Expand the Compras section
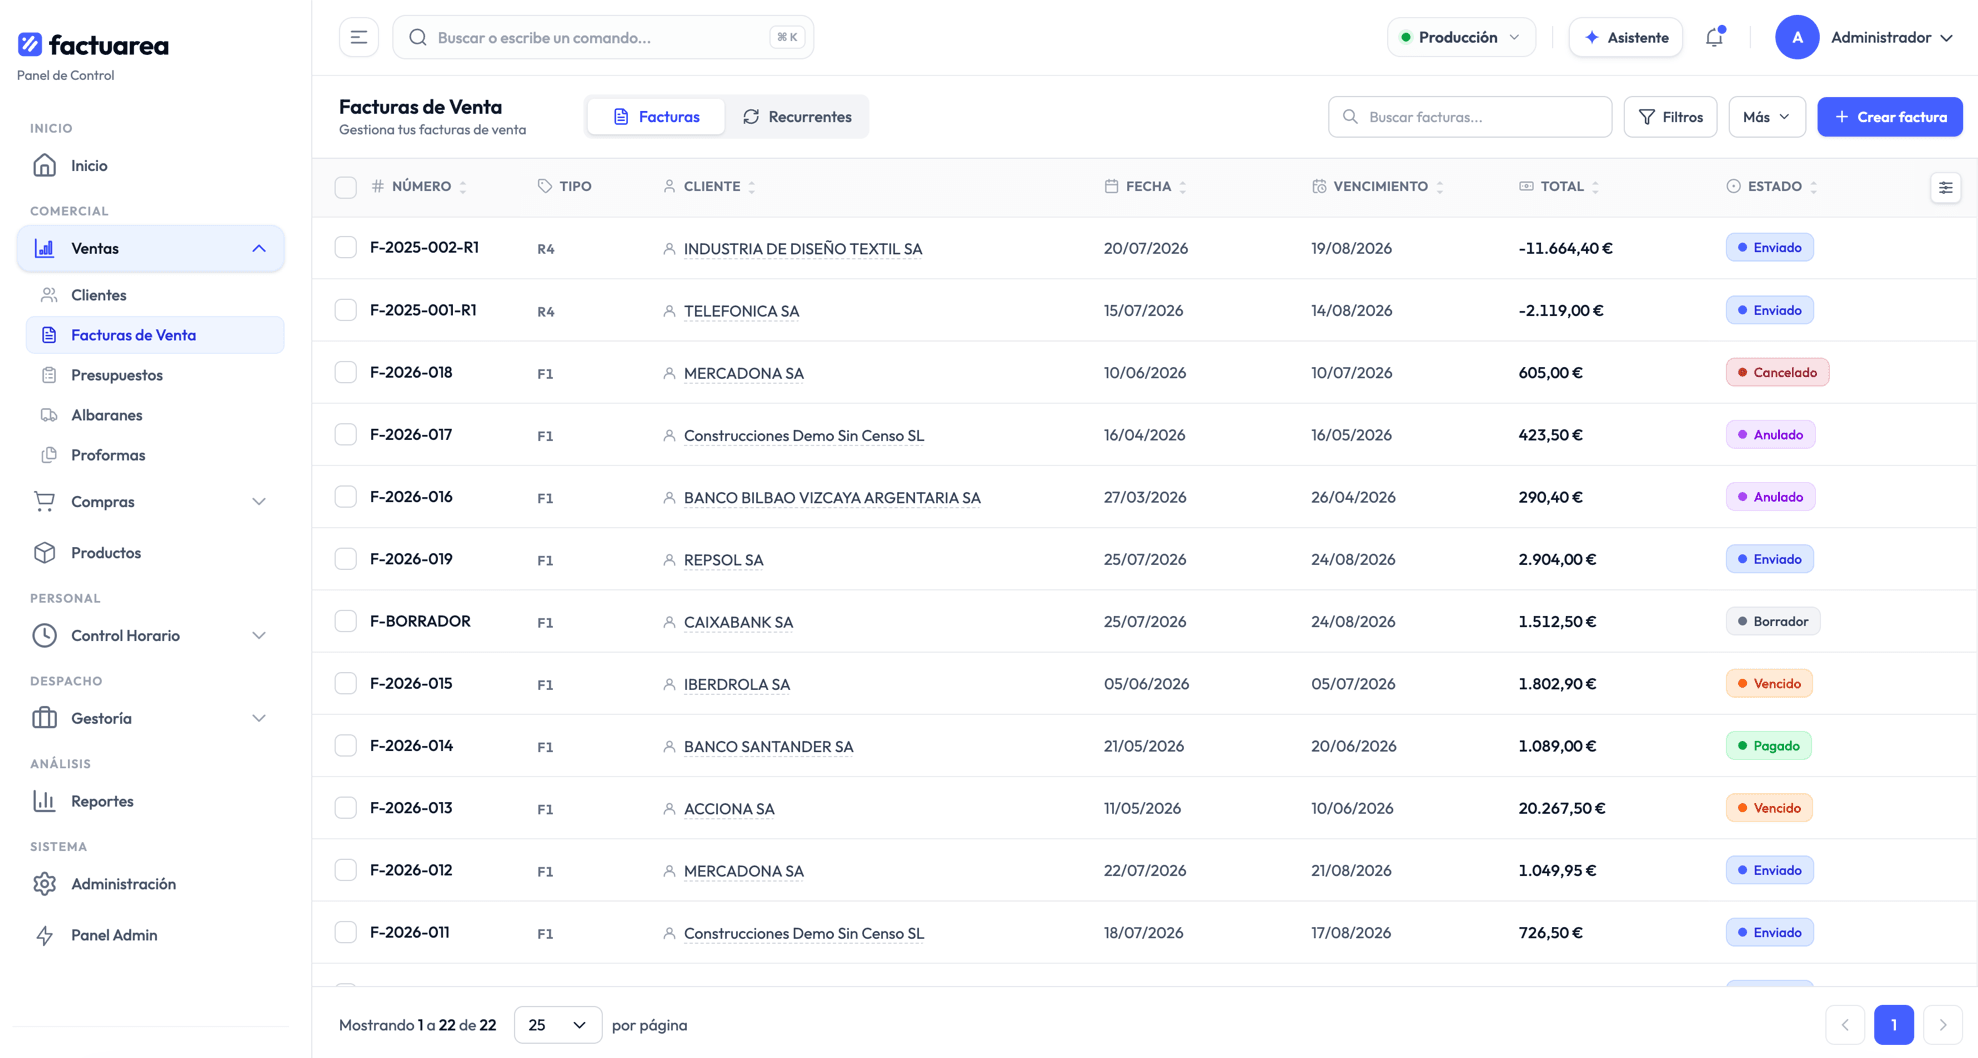1978x1058 pixels. click(259, 501)
